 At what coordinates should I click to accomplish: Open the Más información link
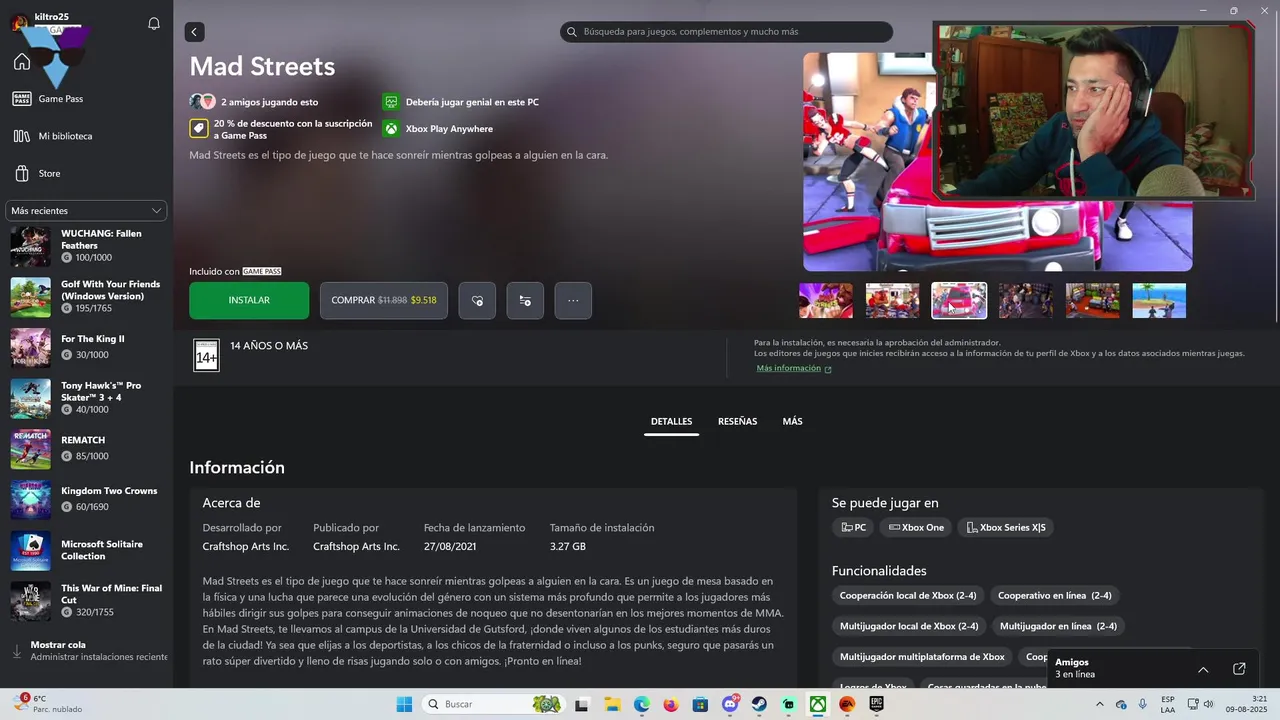[x=794, y=368]
